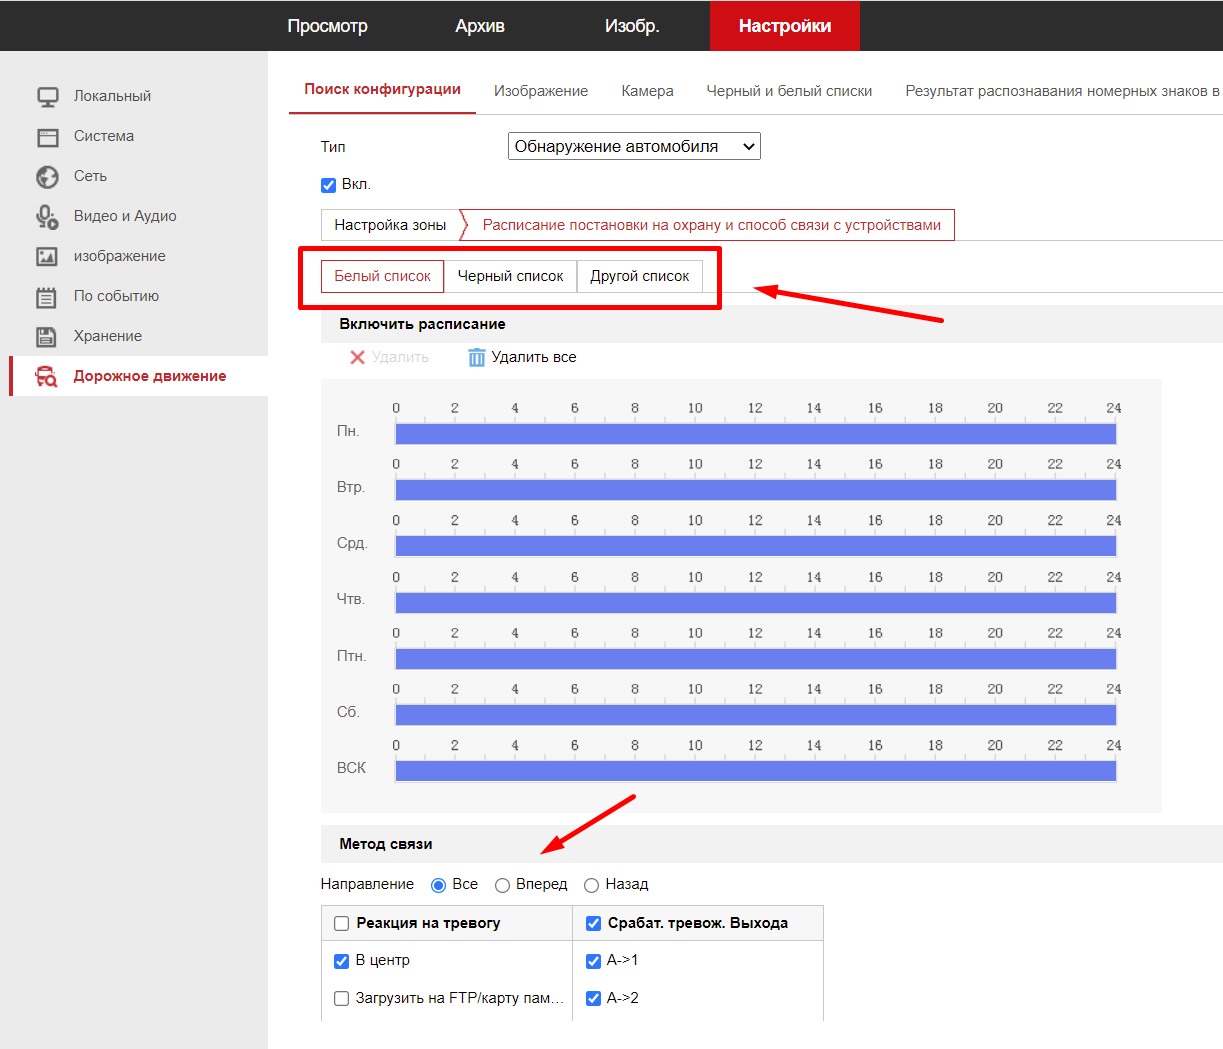The height and width of the screenshot is (1049, 1223).
Task: Click the Local monitor icon in sidebar
Action: click(x=47, y=97)
